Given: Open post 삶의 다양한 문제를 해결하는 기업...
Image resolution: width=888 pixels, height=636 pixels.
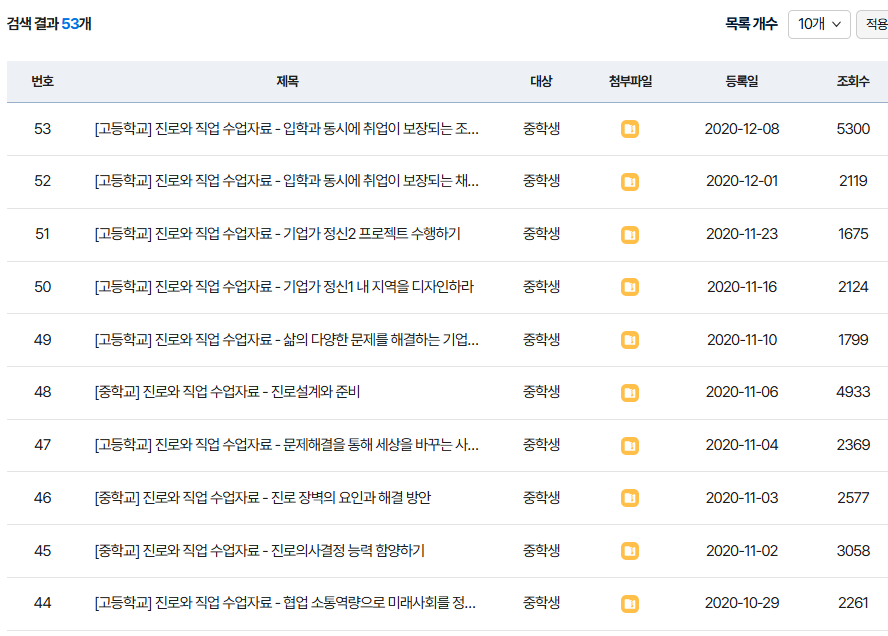Looking at the screenshot, I should [x=287, y=340].
